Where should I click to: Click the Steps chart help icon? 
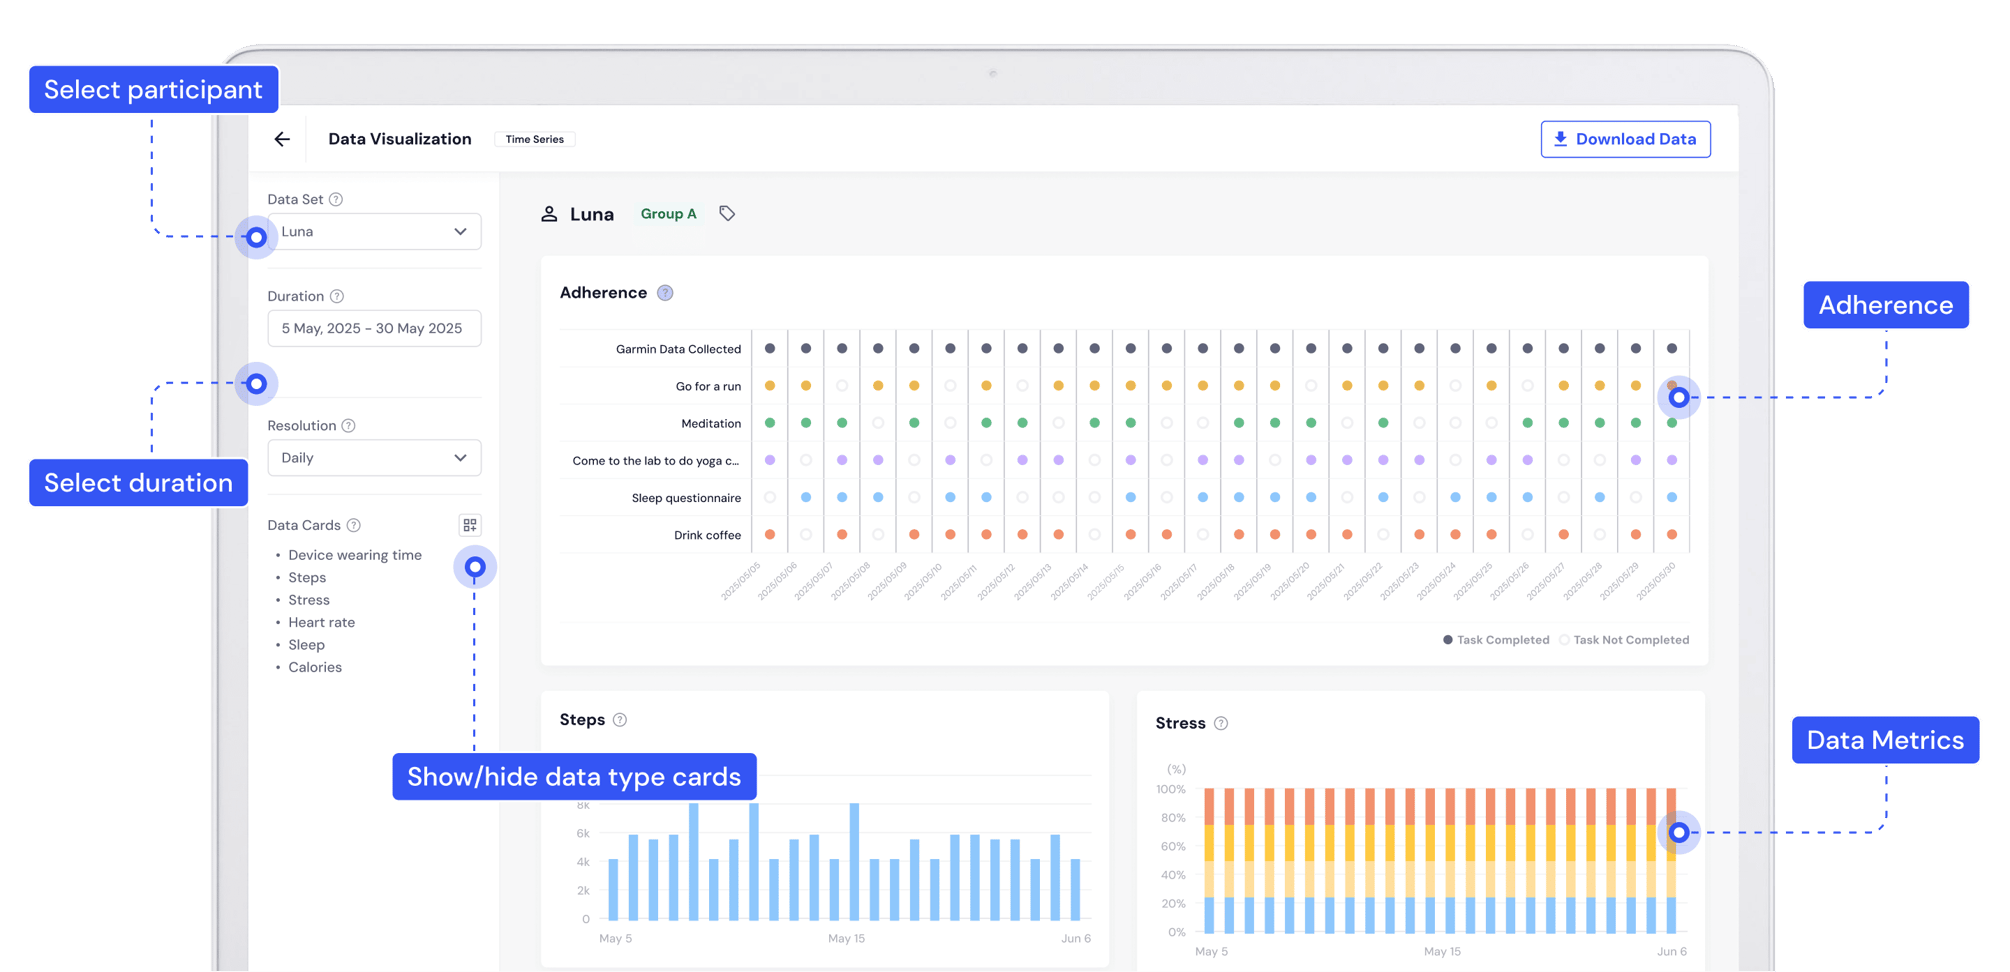point(620,720)
